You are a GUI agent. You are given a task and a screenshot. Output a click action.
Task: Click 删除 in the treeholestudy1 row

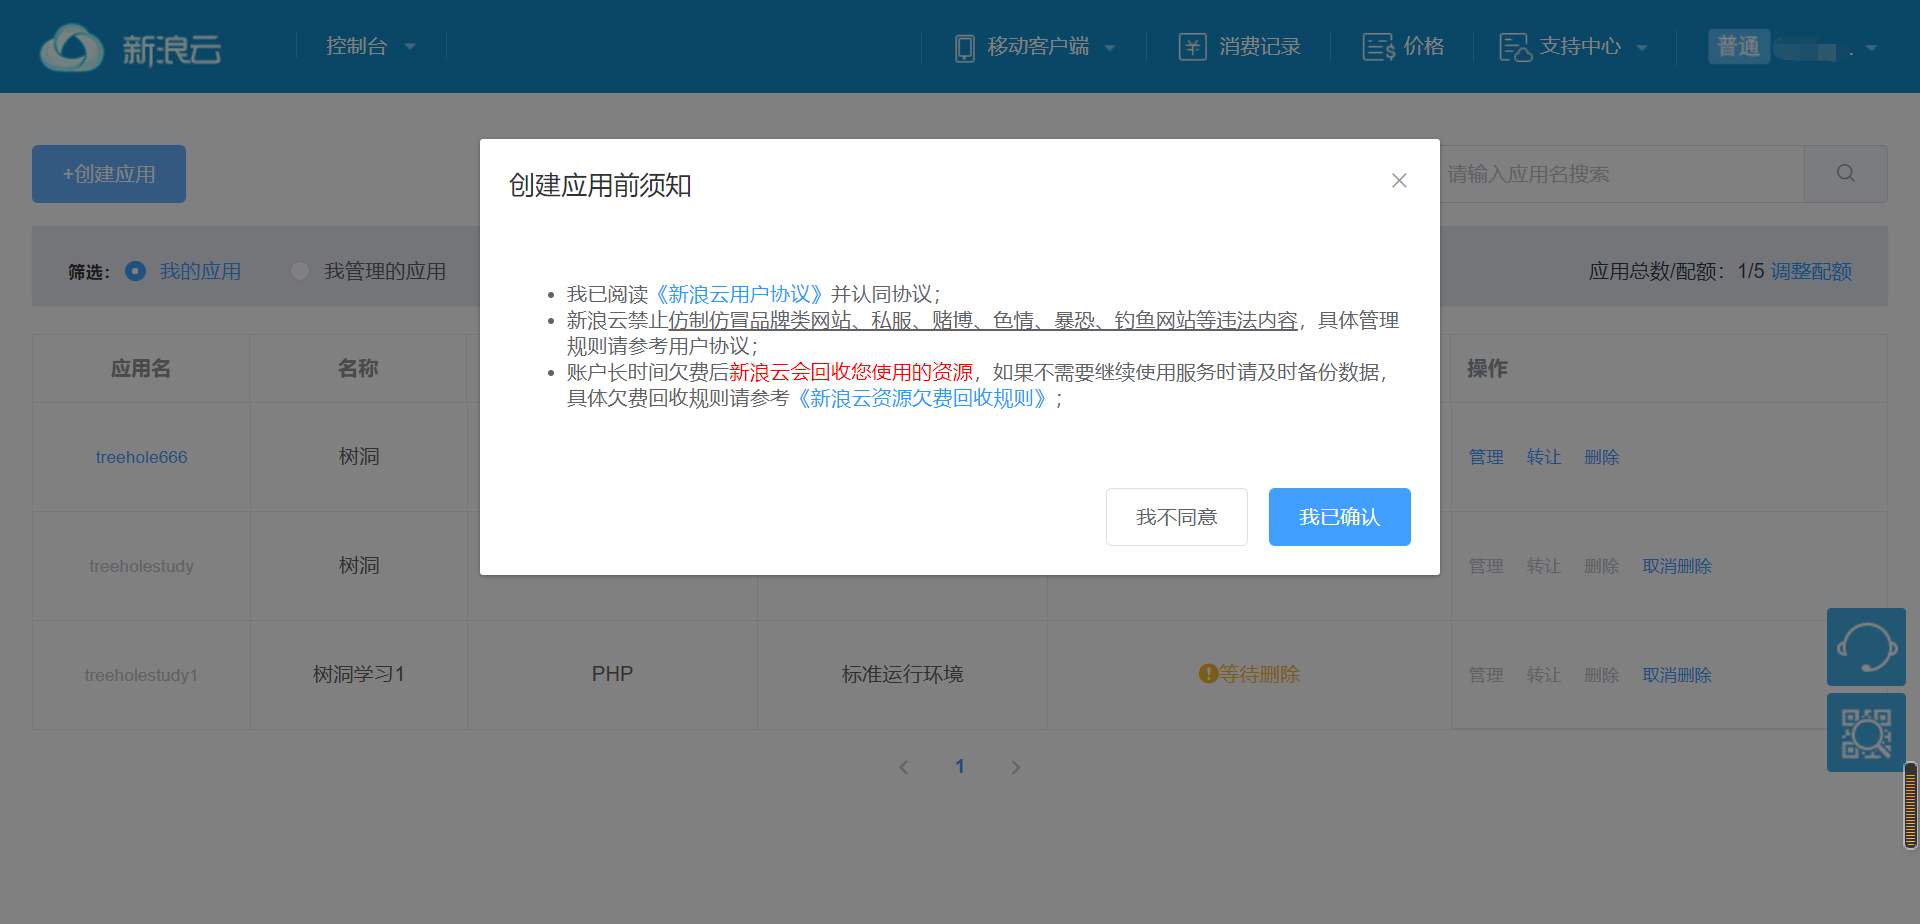coord(1601,675)
